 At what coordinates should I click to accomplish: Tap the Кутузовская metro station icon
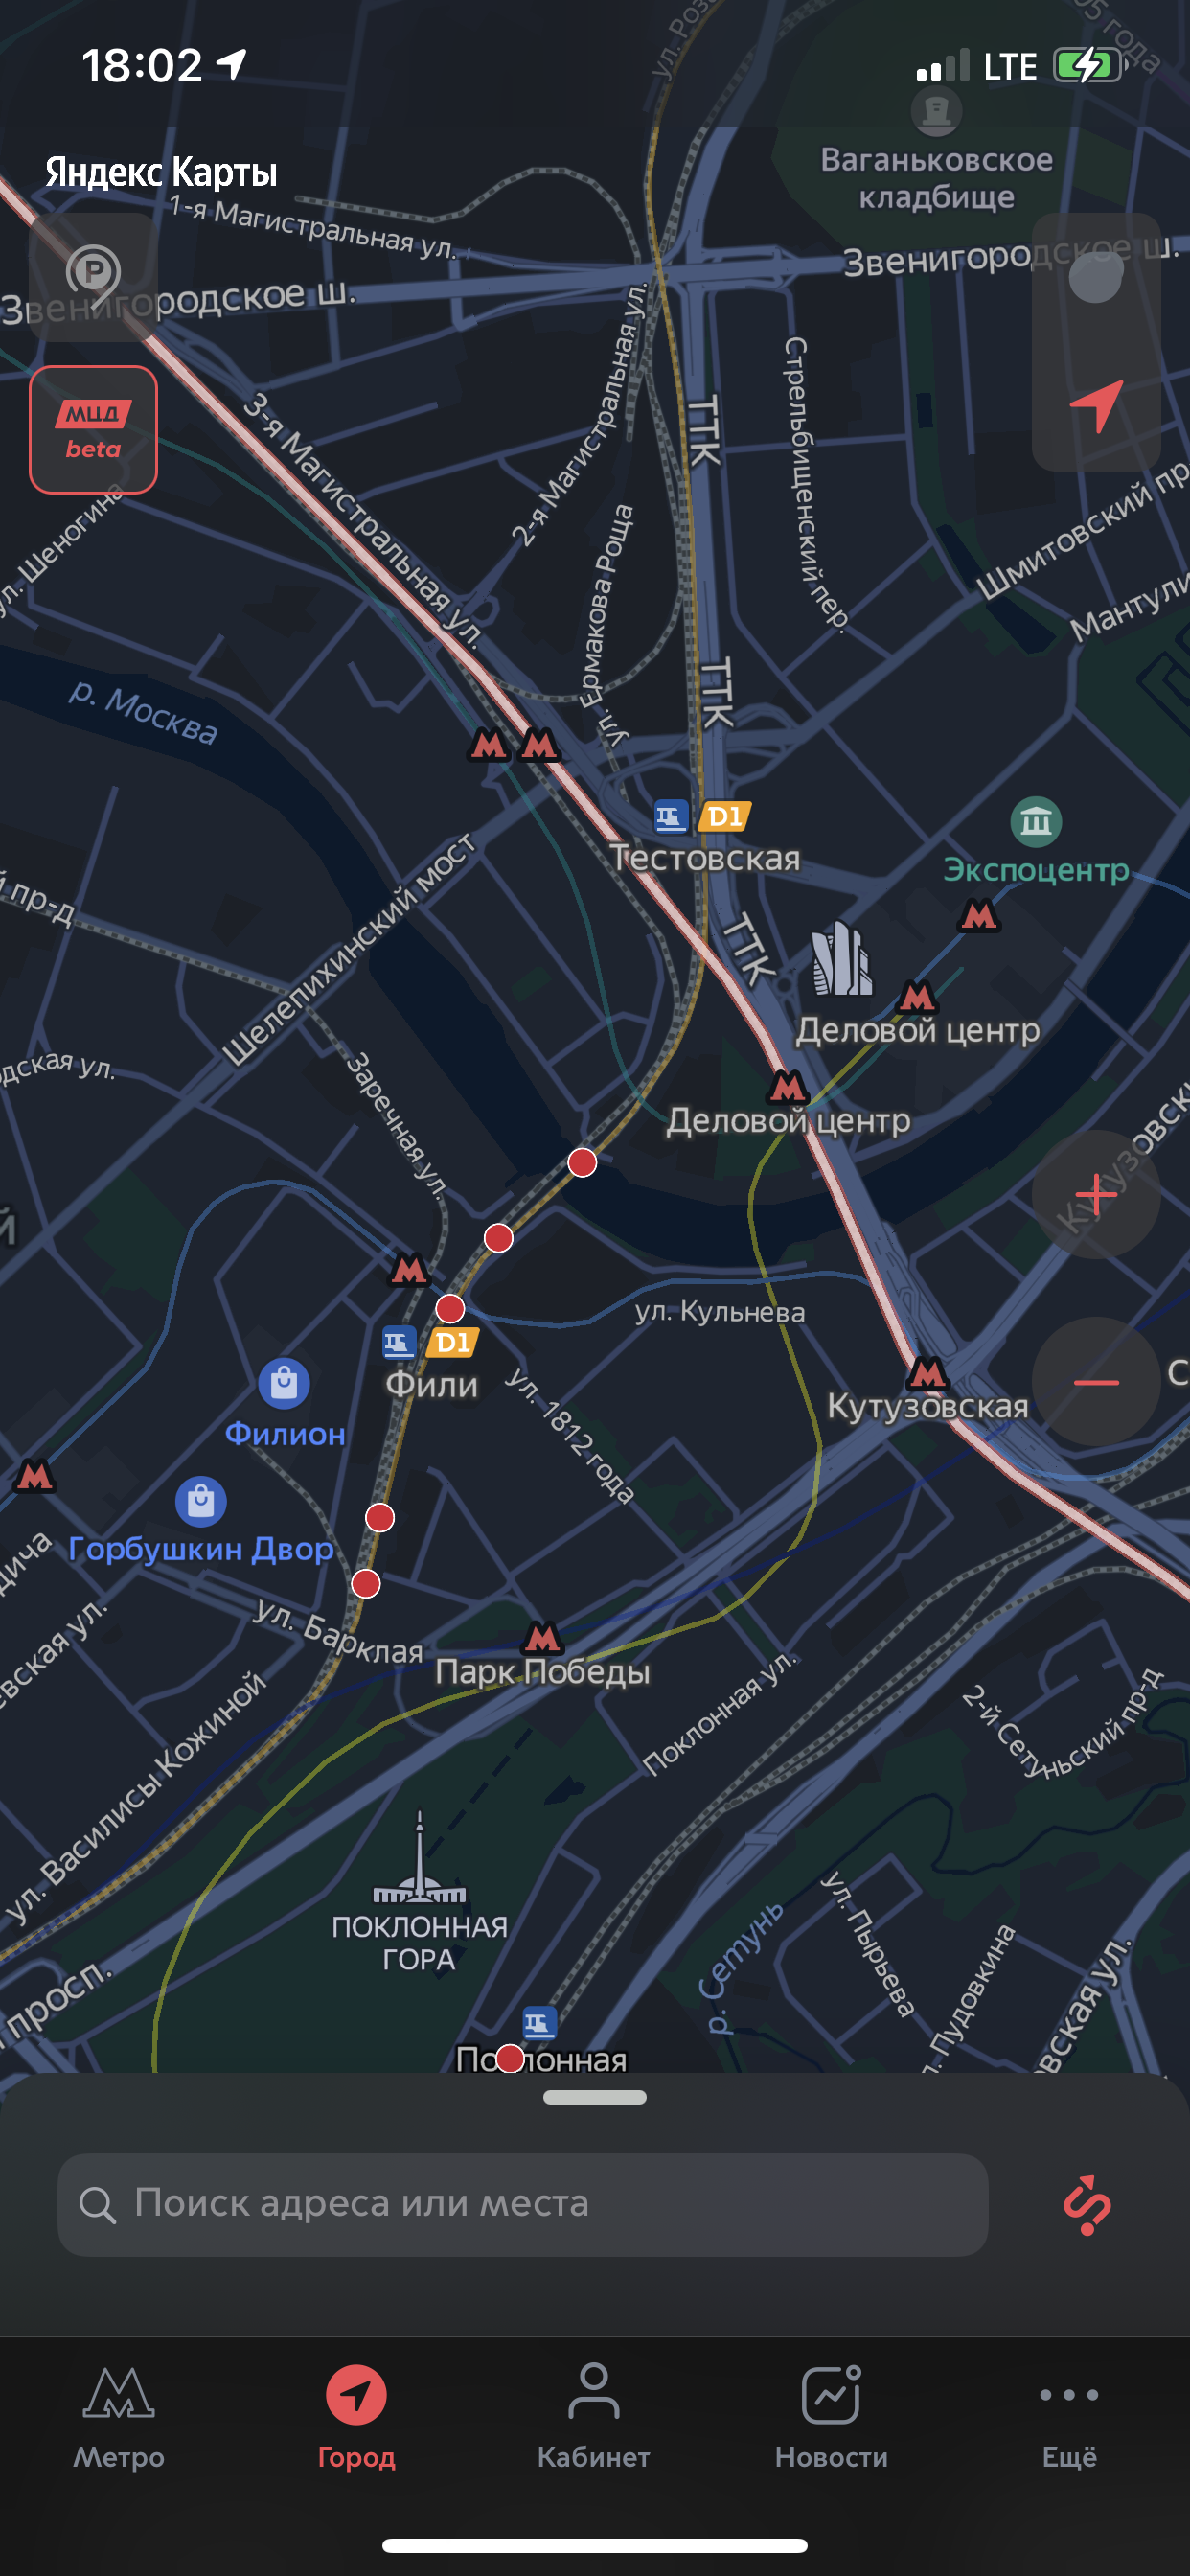click(927, 1373)
